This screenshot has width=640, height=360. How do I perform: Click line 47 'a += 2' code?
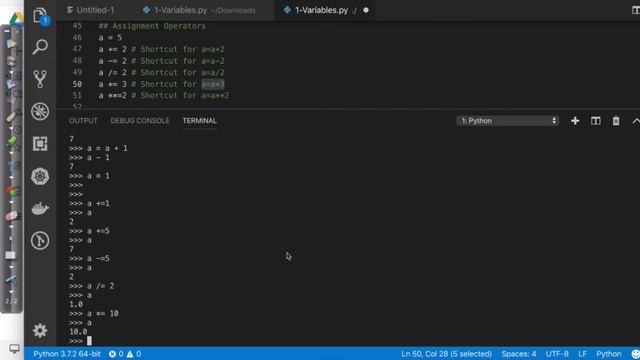pos(112,49)
